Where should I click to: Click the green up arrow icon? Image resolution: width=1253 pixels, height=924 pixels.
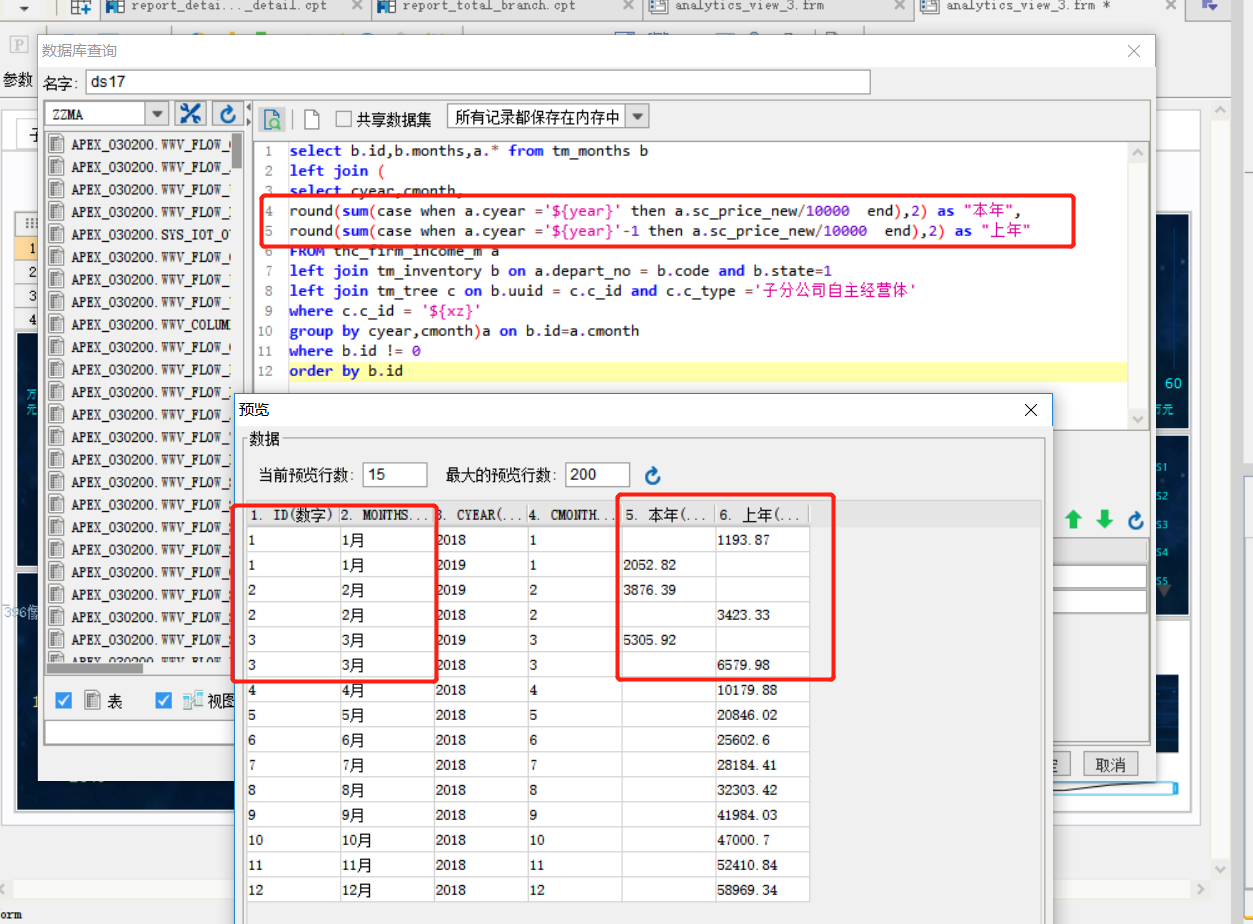pos(1073,519)
